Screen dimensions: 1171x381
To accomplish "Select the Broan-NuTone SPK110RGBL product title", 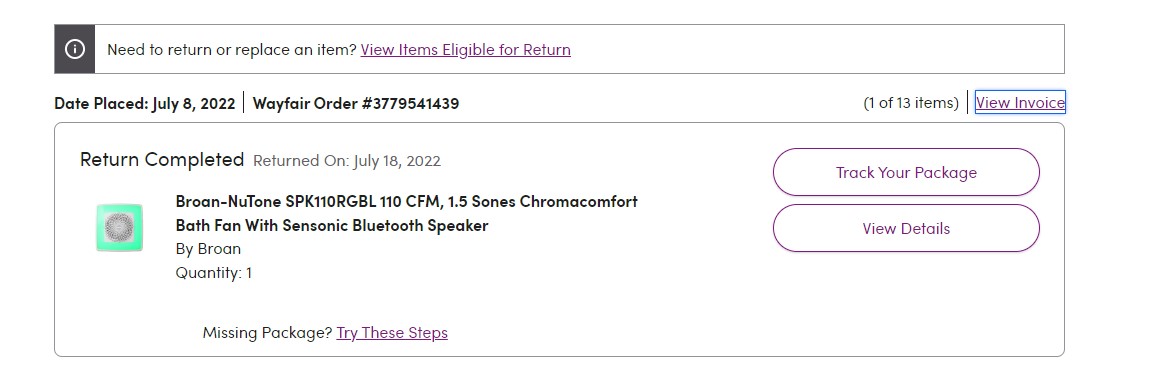I will [406, 213].
